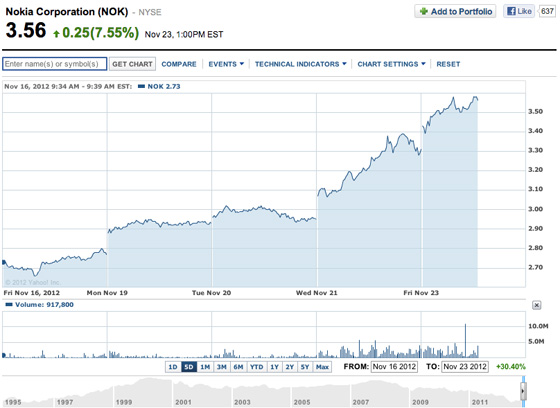The width and height of the screenshot is (560, 408).
Task: Click the FROM date field
Action: (394, 367)
